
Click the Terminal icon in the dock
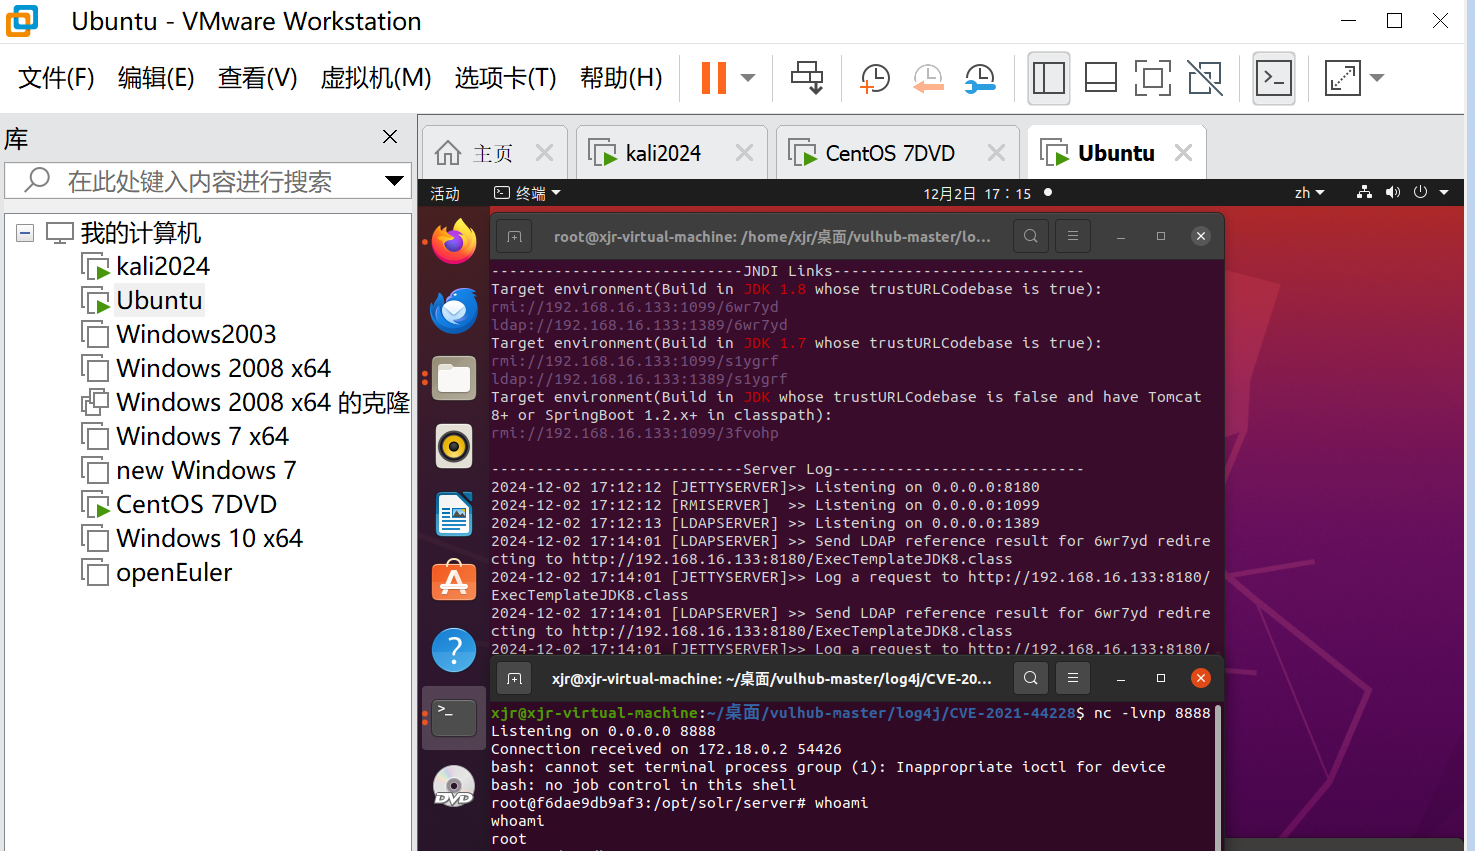click(454, 717)
